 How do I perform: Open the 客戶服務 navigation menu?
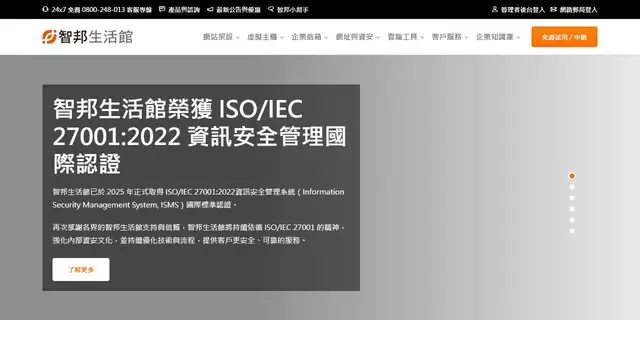(x=450, y=37)
